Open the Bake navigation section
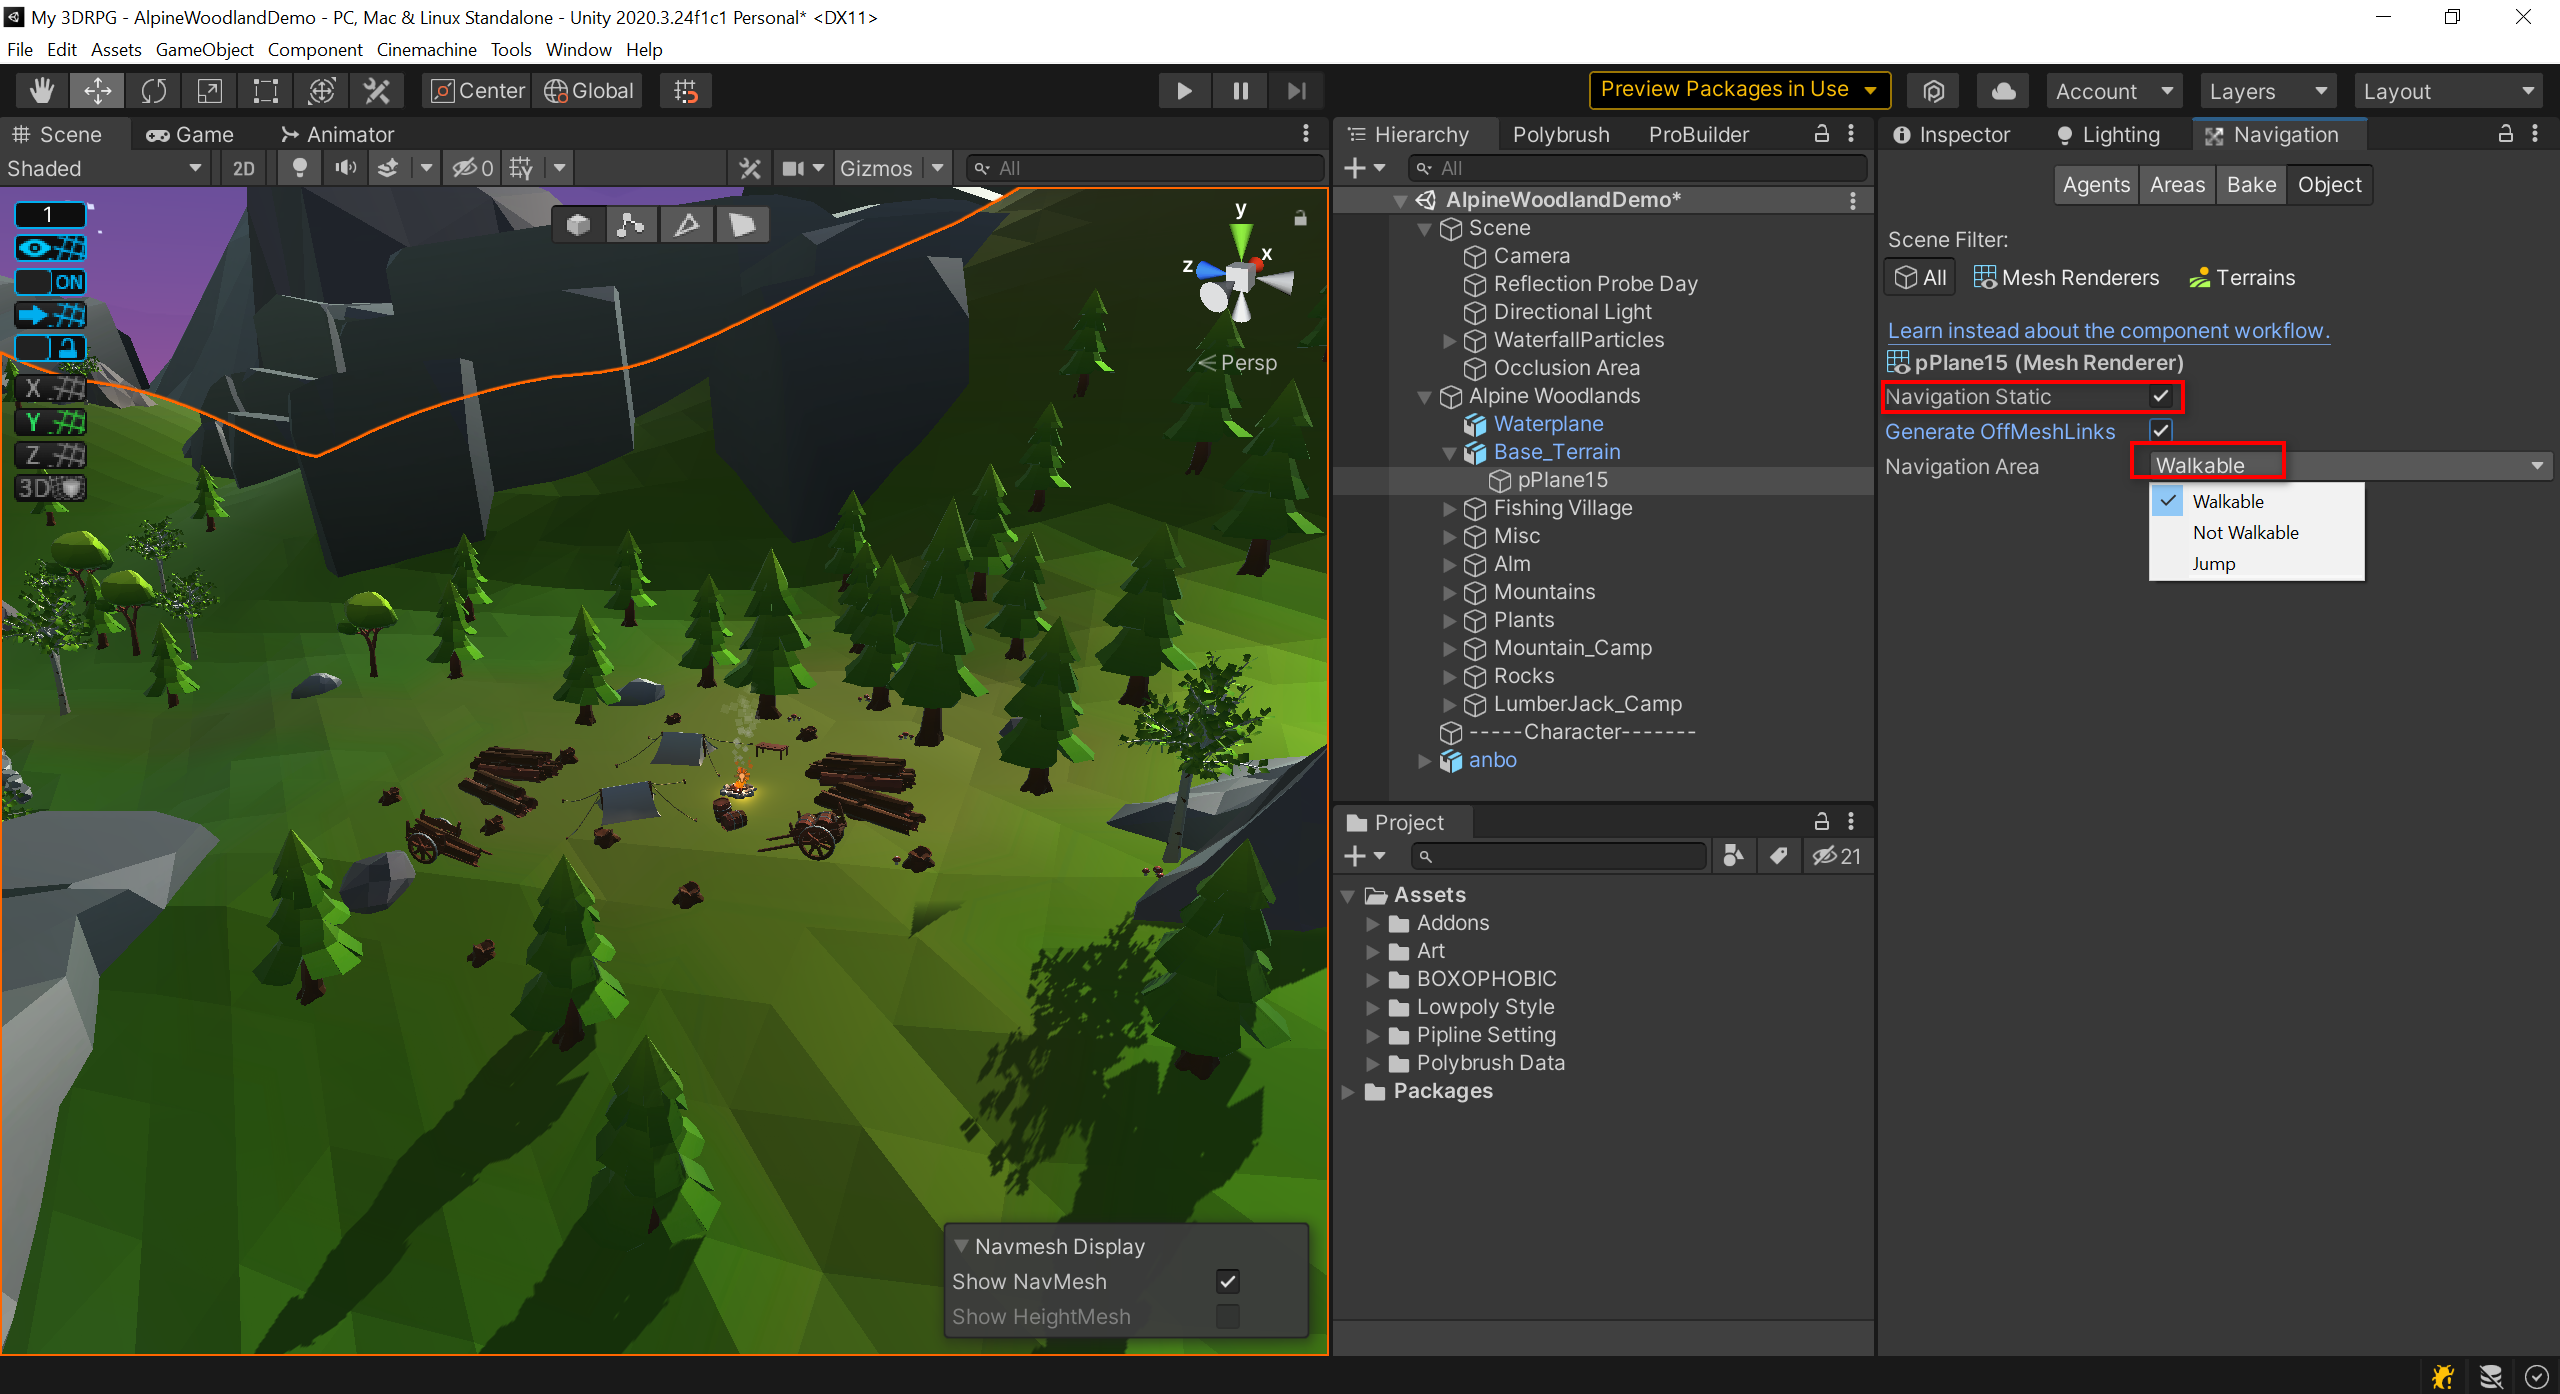Viewport: 2560px width, 1394px height. [x=2251, y=185]
